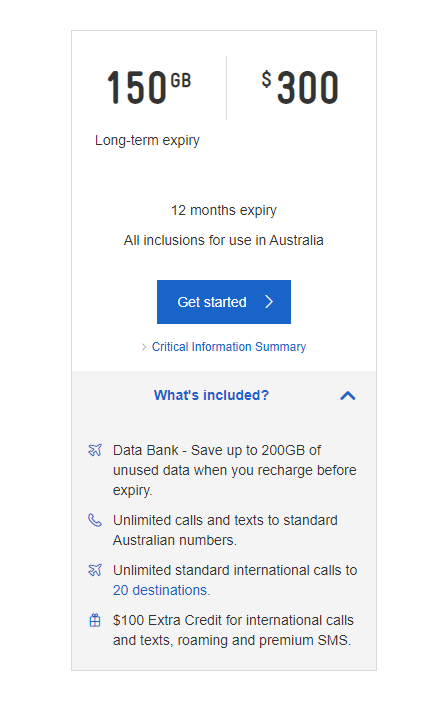Image resolution: width=447 pixels, height=717 pixels.
Task: Collapse the section using the up chevron
Action: coord(348,396)
